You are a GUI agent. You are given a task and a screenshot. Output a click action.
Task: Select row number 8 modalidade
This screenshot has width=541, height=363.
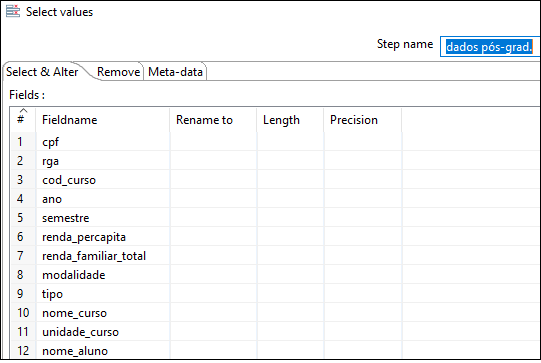[275, 275]
